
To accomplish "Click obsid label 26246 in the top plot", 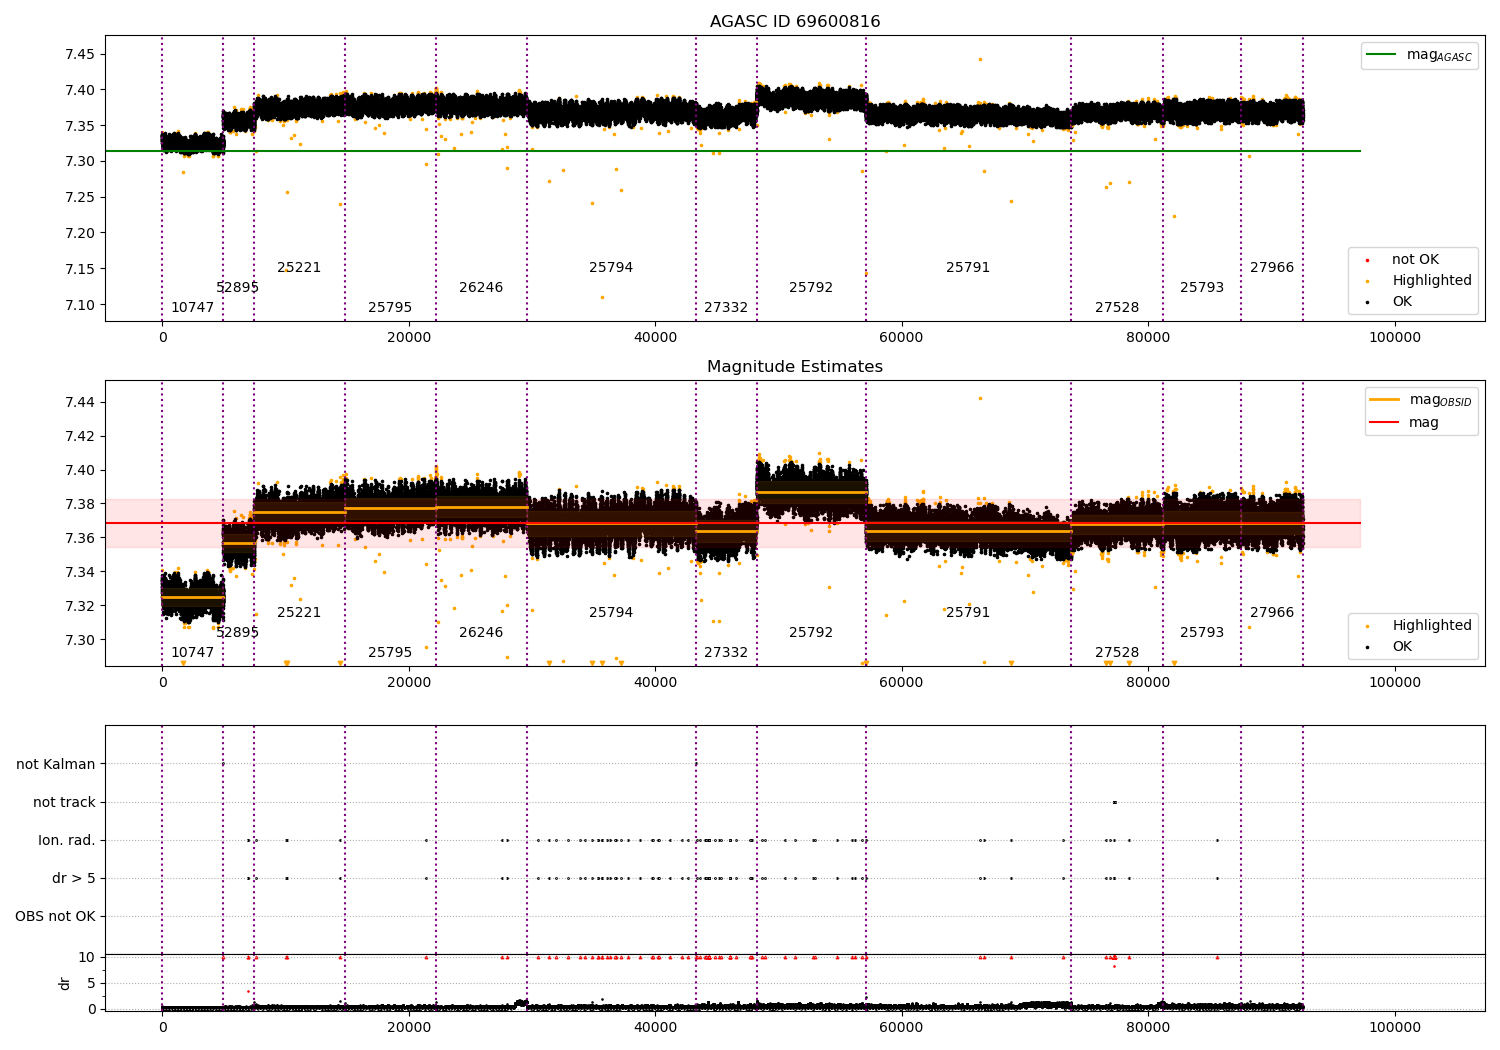I will point(481,288).
